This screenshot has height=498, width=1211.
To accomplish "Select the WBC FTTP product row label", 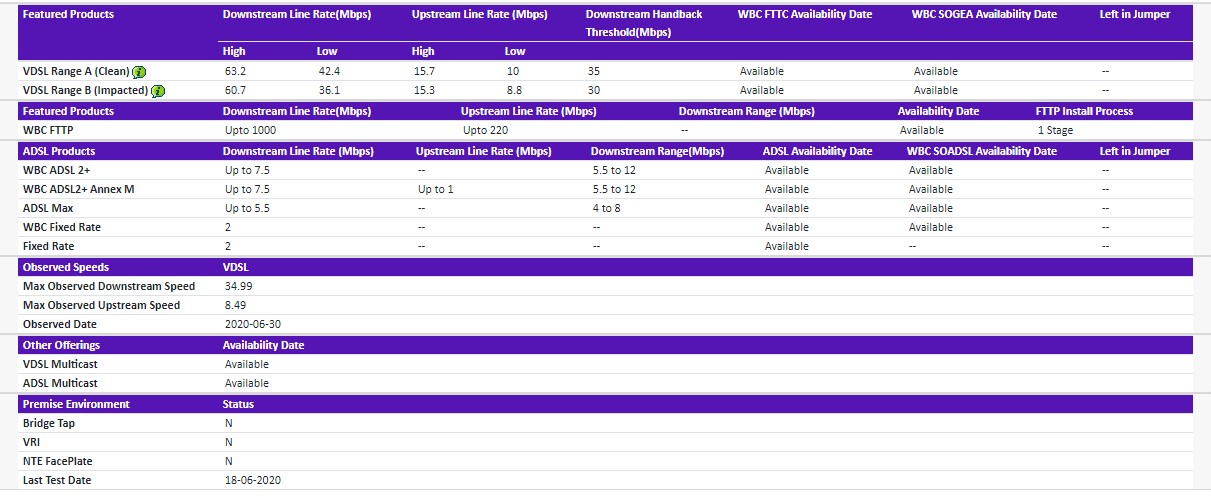I will [x=49, y=131].
